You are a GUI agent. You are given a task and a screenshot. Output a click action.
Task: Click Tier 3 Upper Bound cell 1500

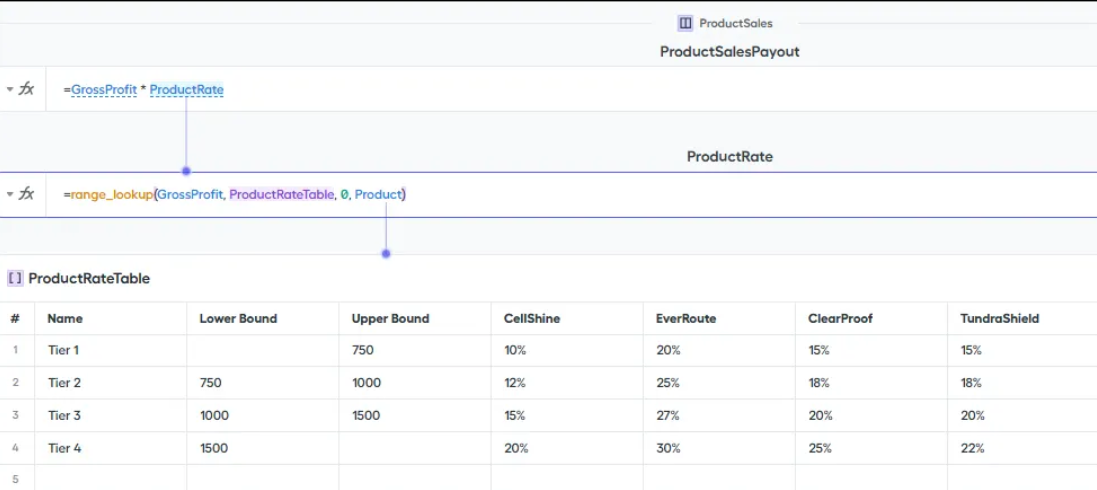(415, 415)
